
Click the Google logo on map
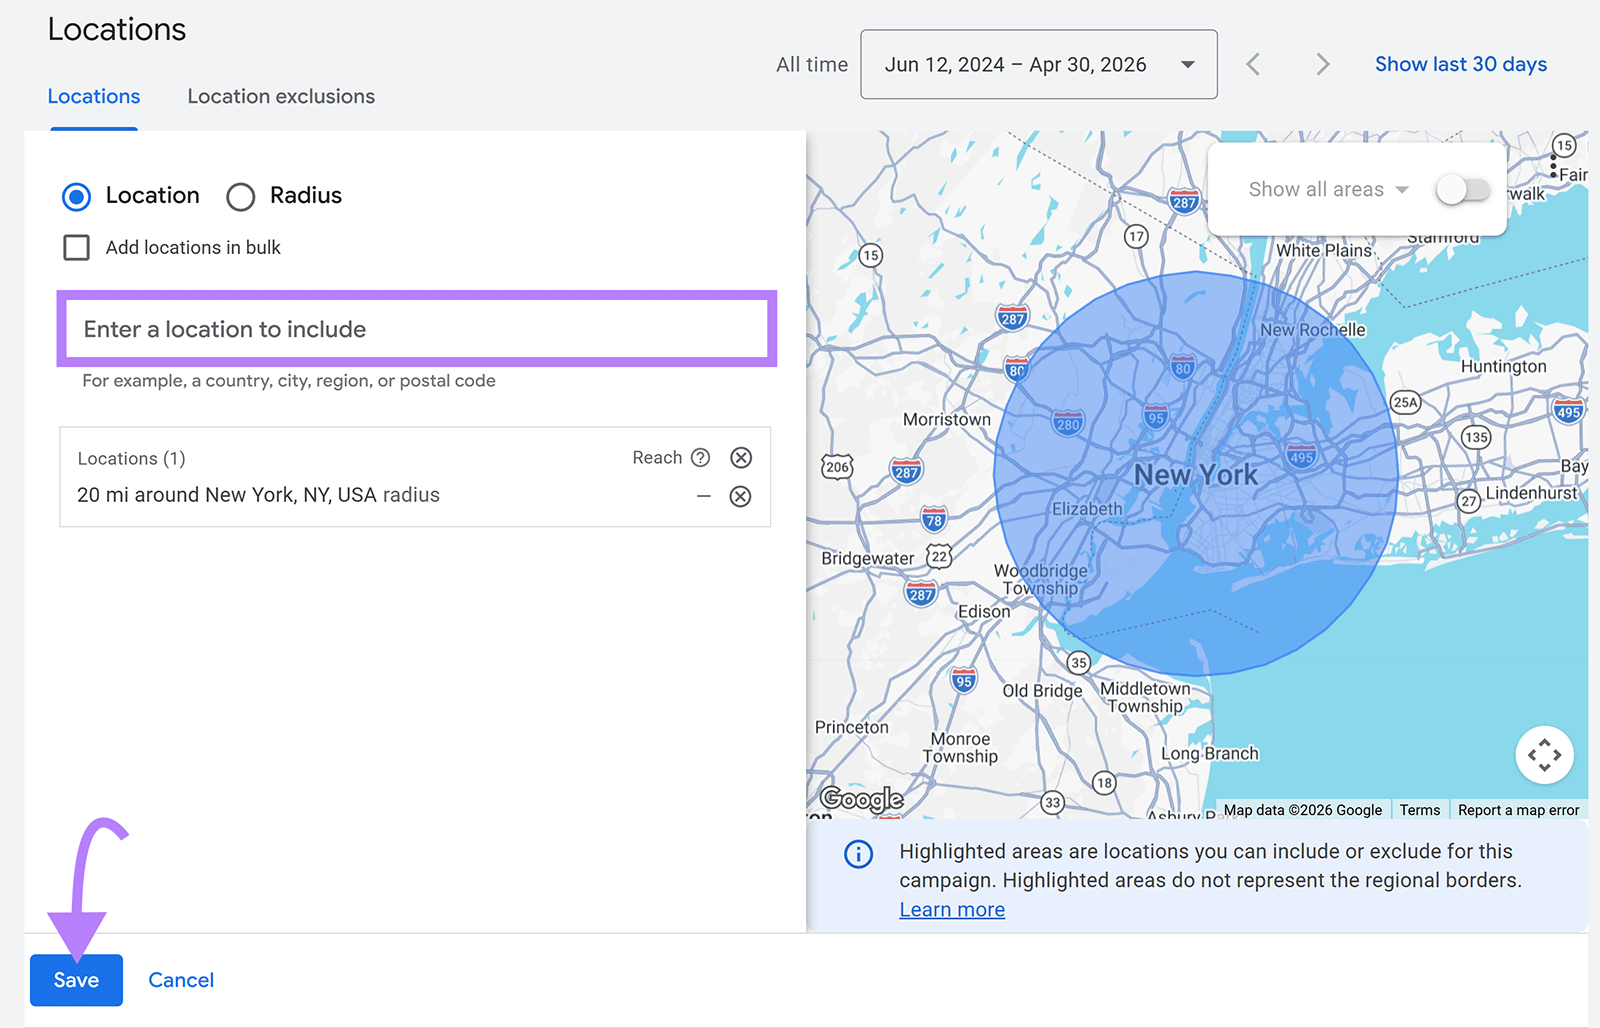861,798
